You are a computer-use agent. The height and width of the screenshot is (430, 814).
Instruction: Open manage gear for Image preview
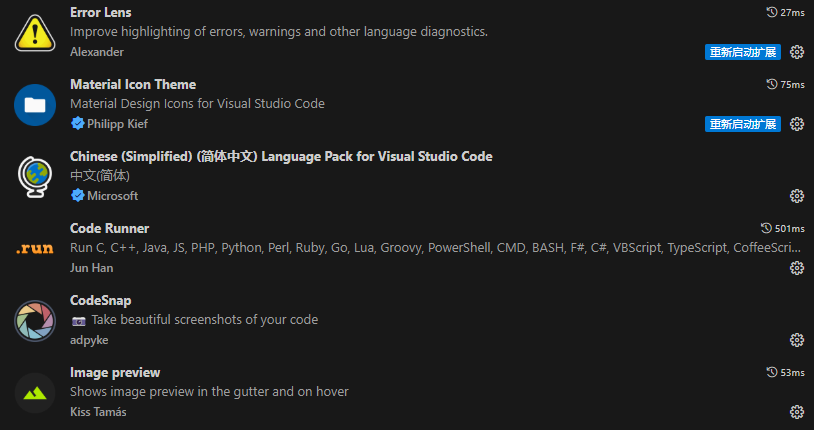click(797, 412)
